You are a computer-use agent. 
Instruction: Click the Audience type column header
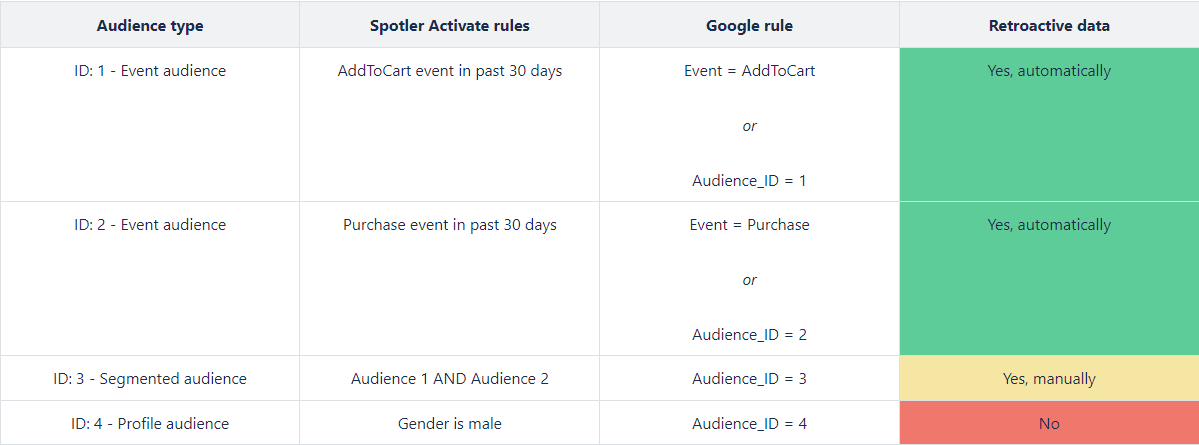click(150, 25)
